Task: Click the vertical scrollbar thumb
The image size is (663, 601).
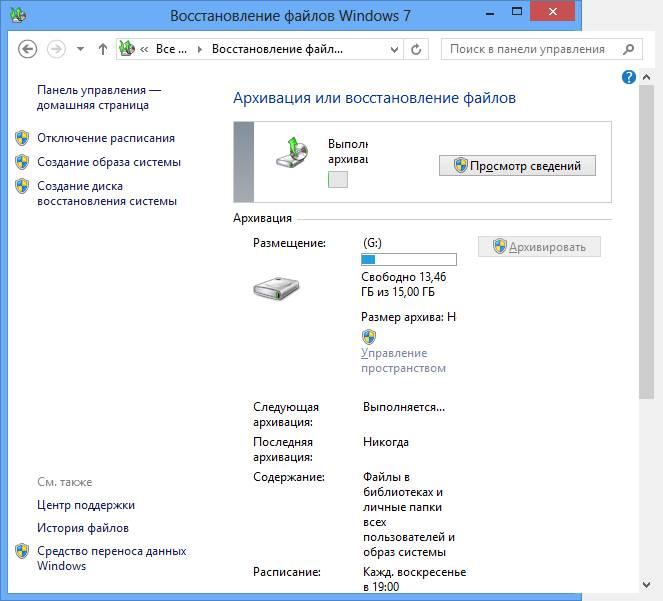Action: click(647, 242)
